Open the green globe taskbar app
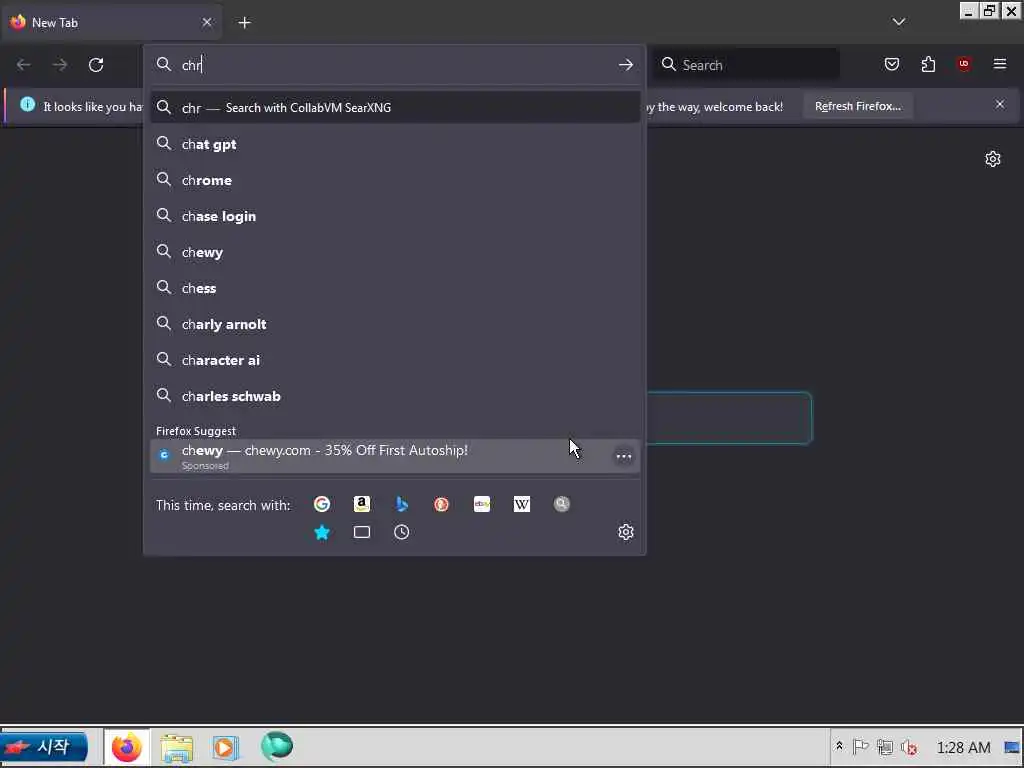1024x768 pixels. [x=277, y=746]
